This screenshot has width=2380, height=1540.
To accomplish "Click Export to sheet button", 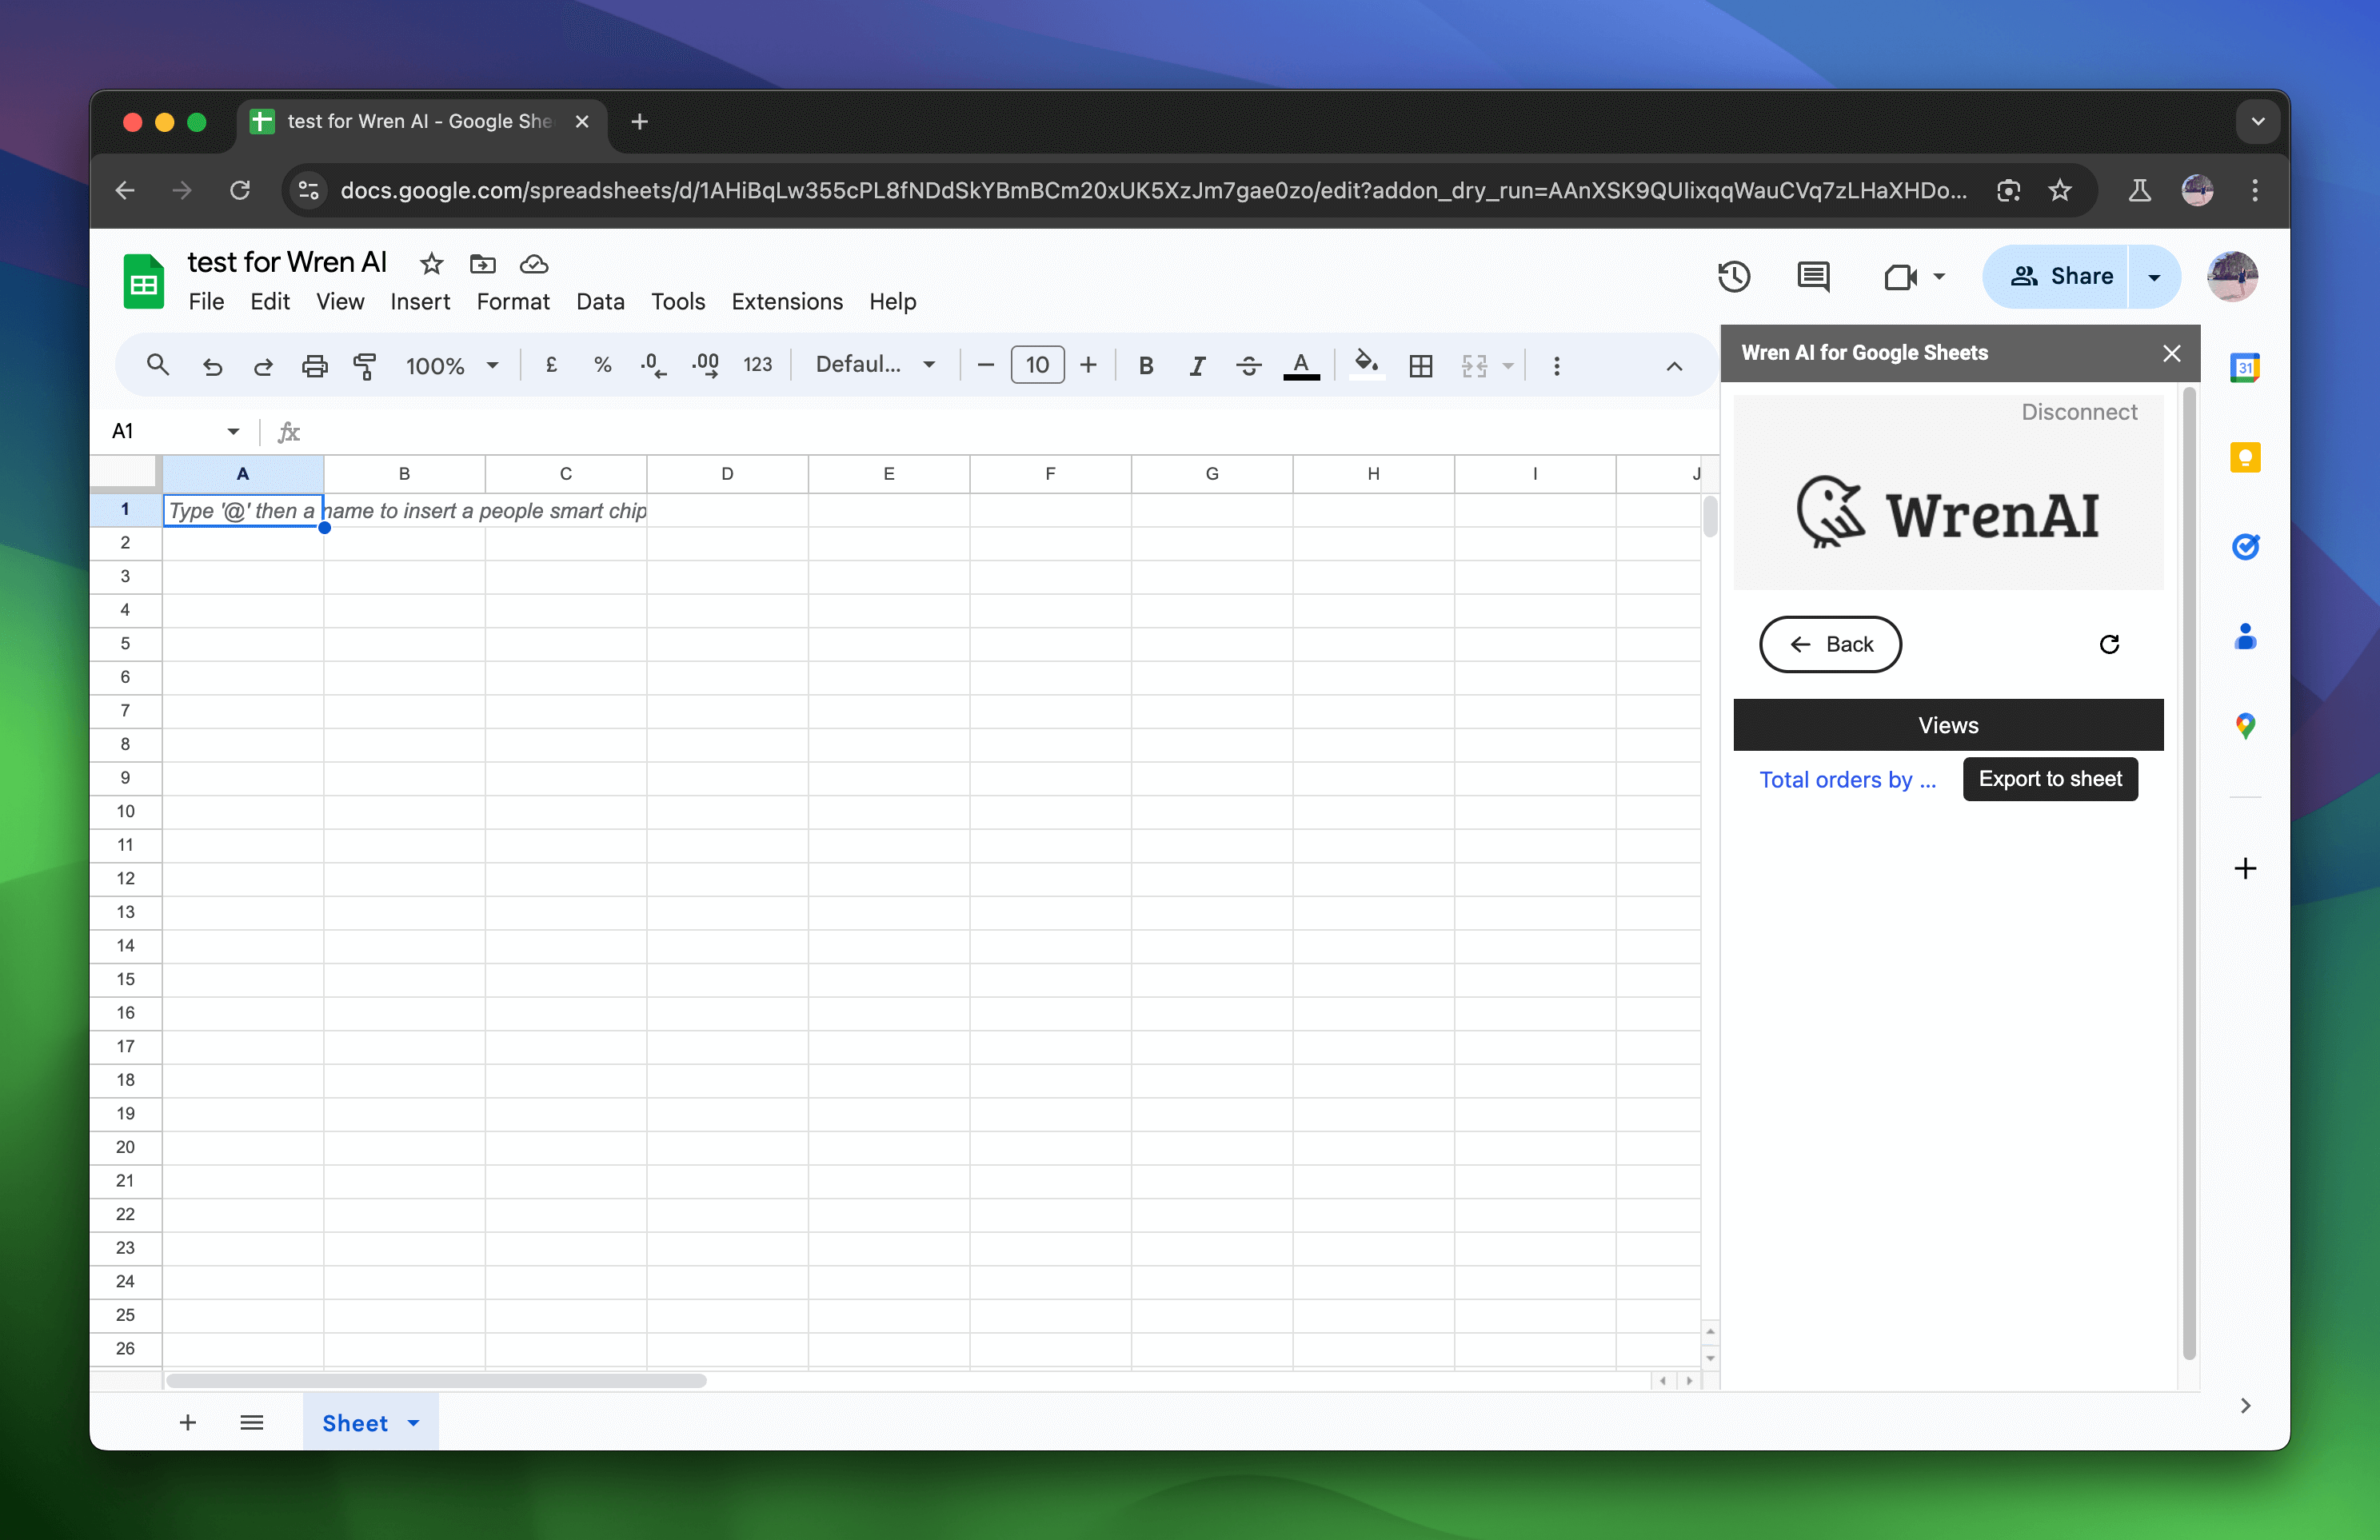I will coord(2051,779).
